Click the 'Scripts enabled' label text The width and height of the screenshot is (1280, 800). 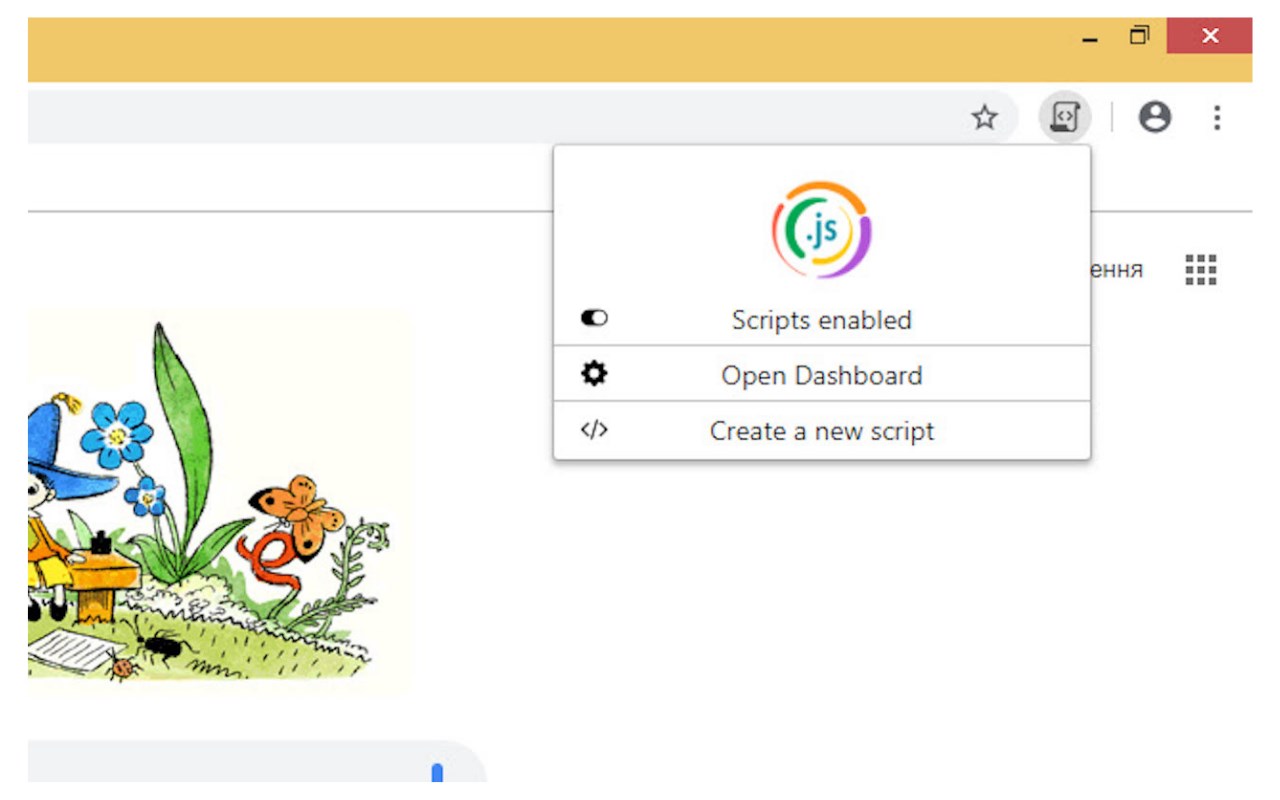coord(821,320)
